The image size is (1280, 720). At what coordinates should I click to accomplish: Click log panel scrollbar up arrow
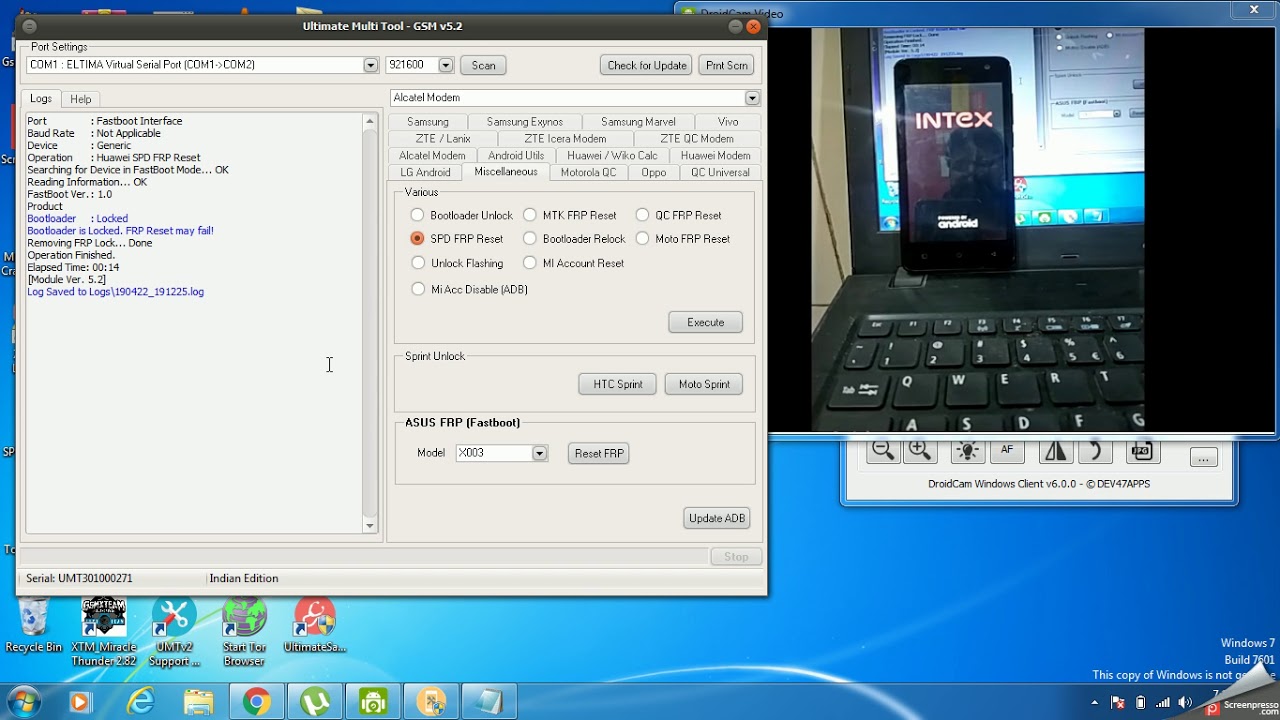(370, 121)
